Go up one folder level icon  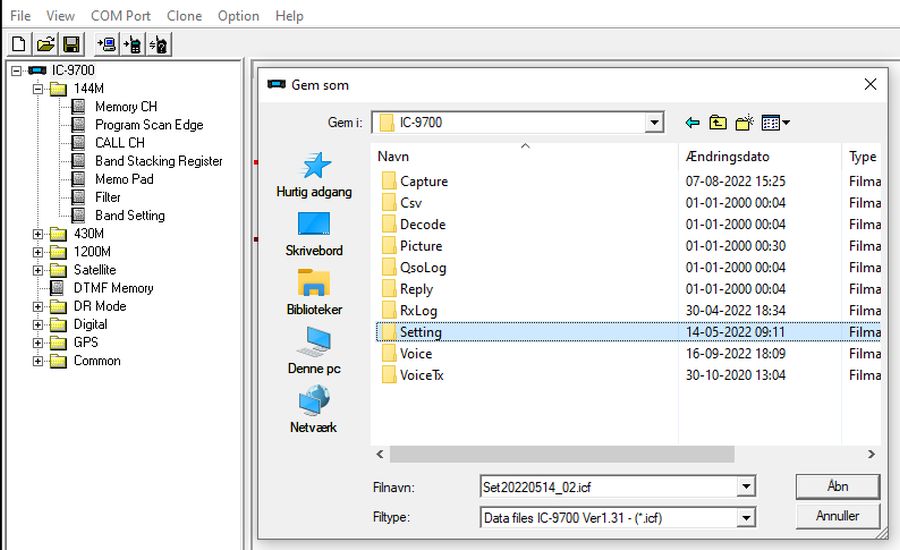(717, 122)
